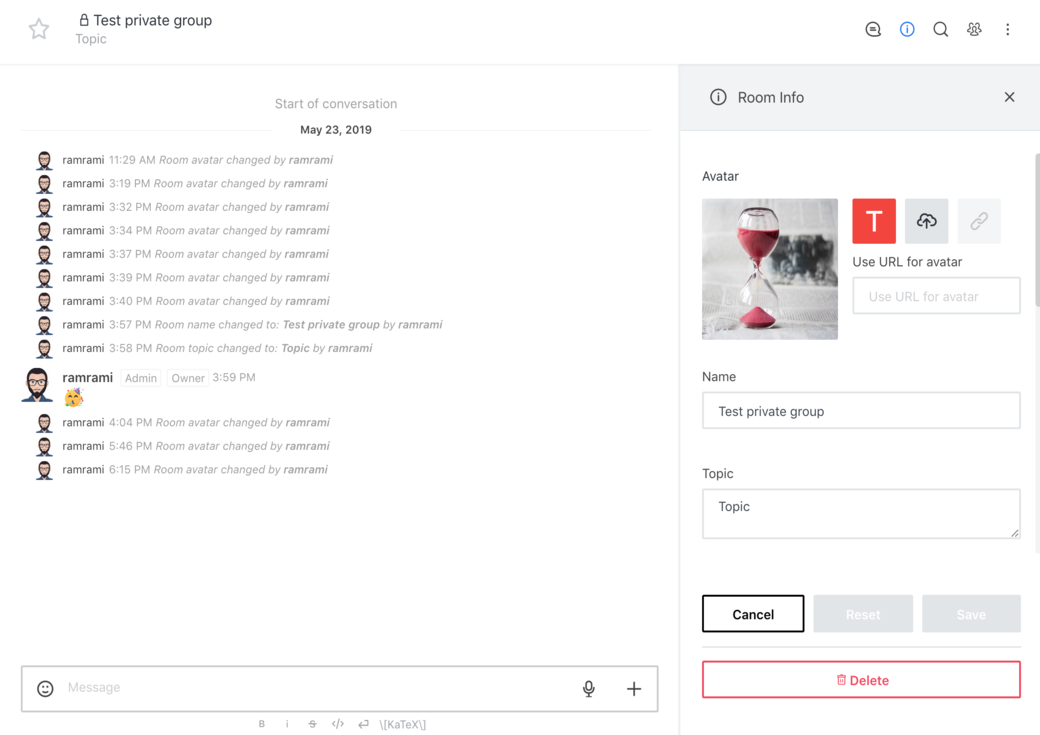The width and height of the screenshot is (1040, 735).
Task: Select the red T default avatar
Action: pos(874,221)
